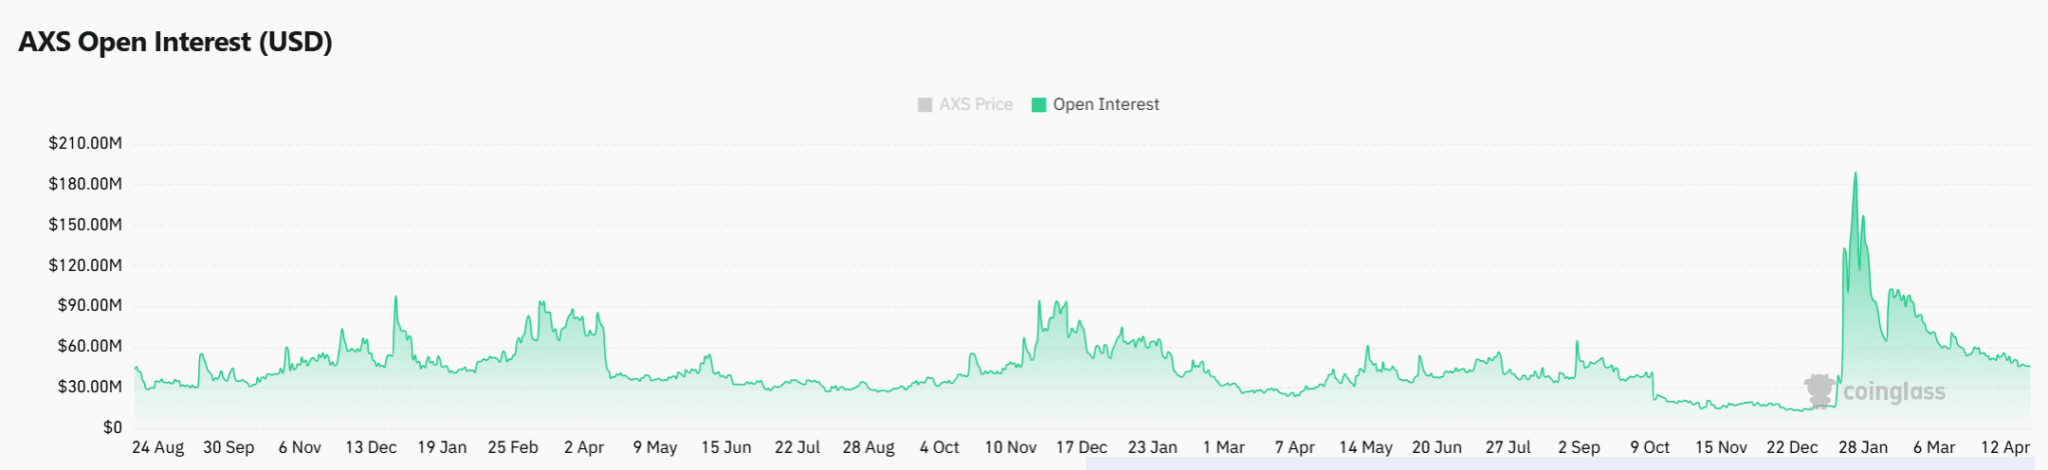2048x470 pixels.
Task: Click the coinglass watermark mascot icon
Action: 1820,390
